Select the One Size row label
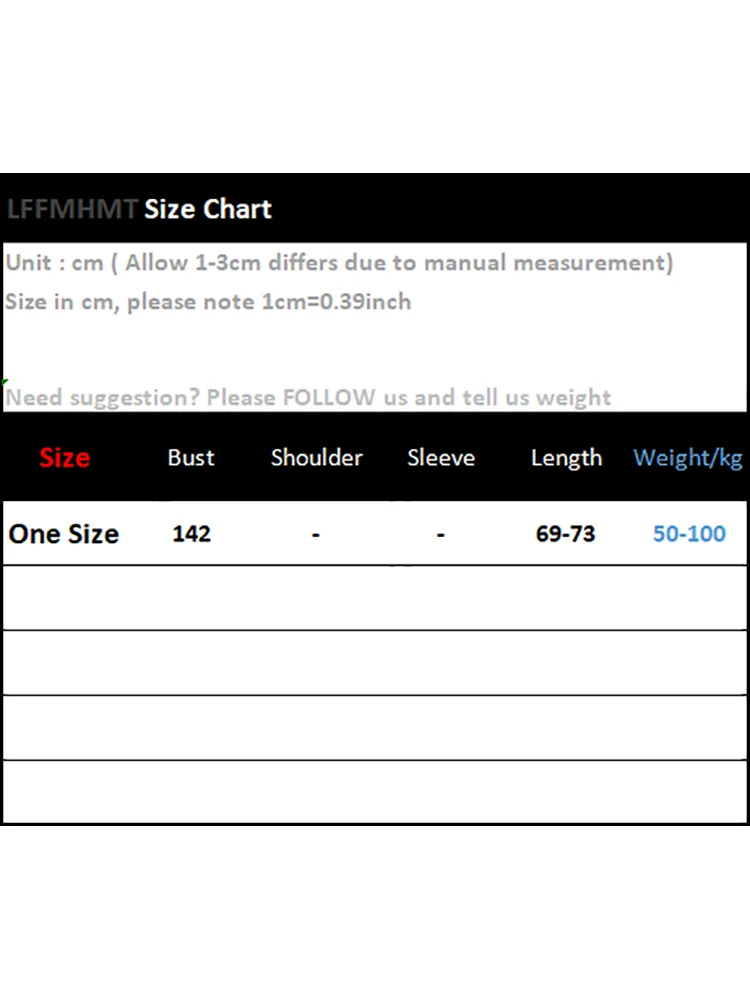The image size is (750, 1000). coord(64,534)
